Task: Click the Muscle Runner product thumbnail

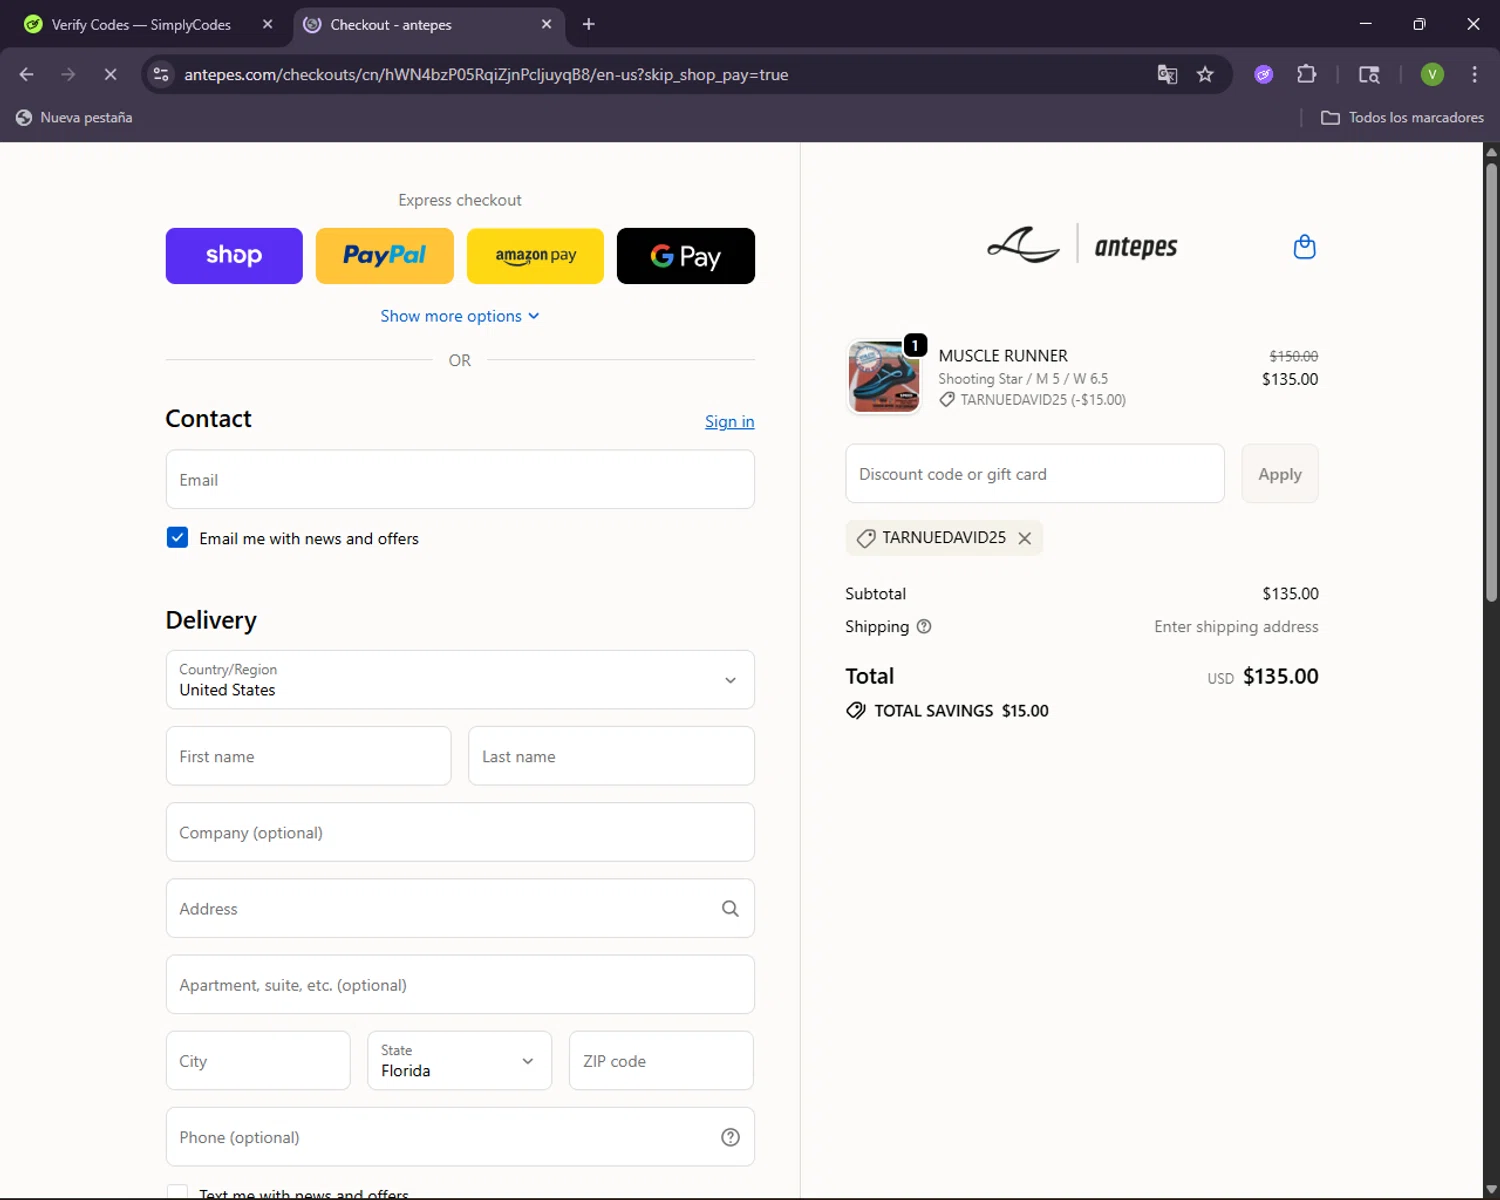Action: [x=884, y=377]
